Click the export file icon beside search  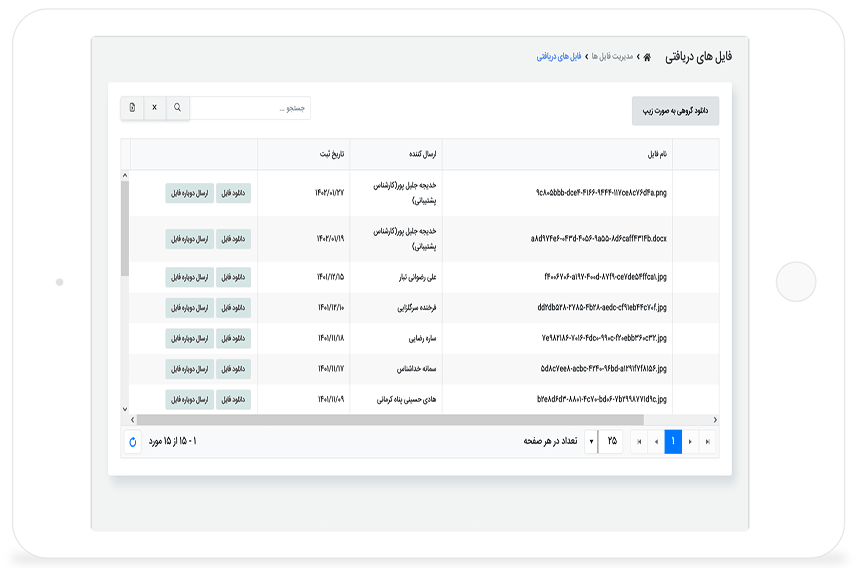coord(132,108)
